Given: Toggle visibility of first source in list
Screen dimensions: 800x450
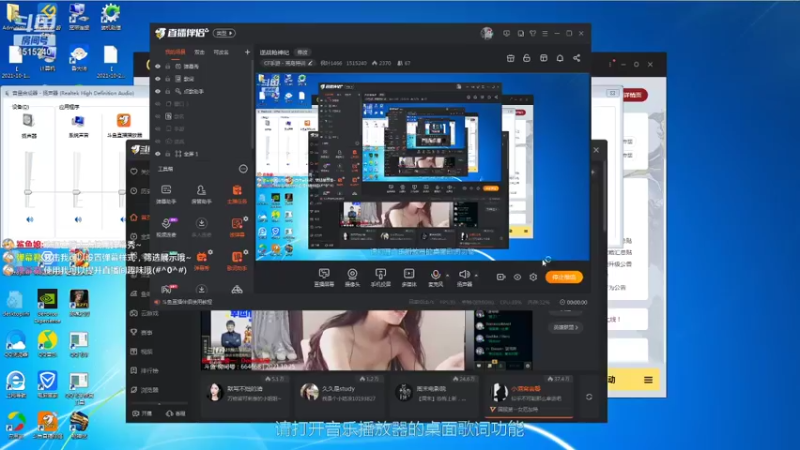Looking at the screenshot, I should (x=158, y=66).
